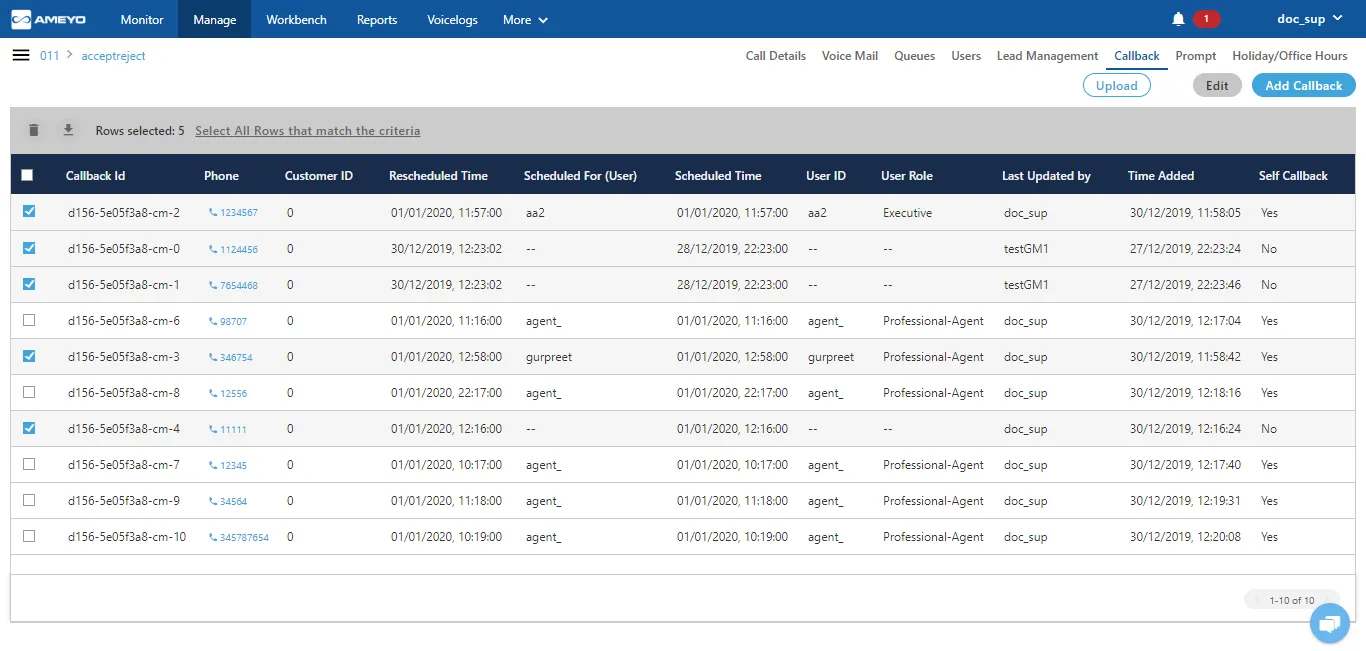
Task: Open the doc_sup user dropdown
Action: [1310, 19]
